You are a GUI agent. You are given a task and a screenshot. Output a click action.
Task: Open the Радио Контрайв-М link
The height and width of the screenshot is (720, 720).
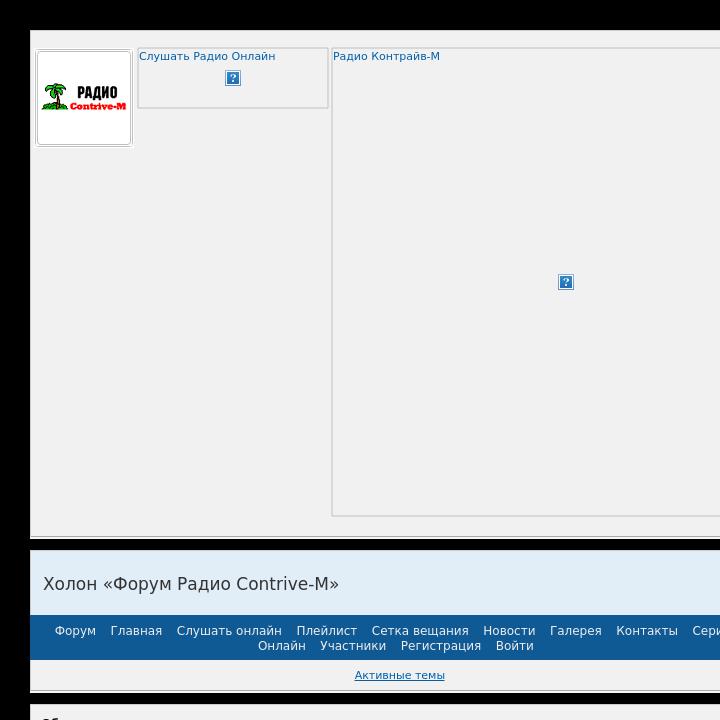pyautogui.click(x=386, y=56)
